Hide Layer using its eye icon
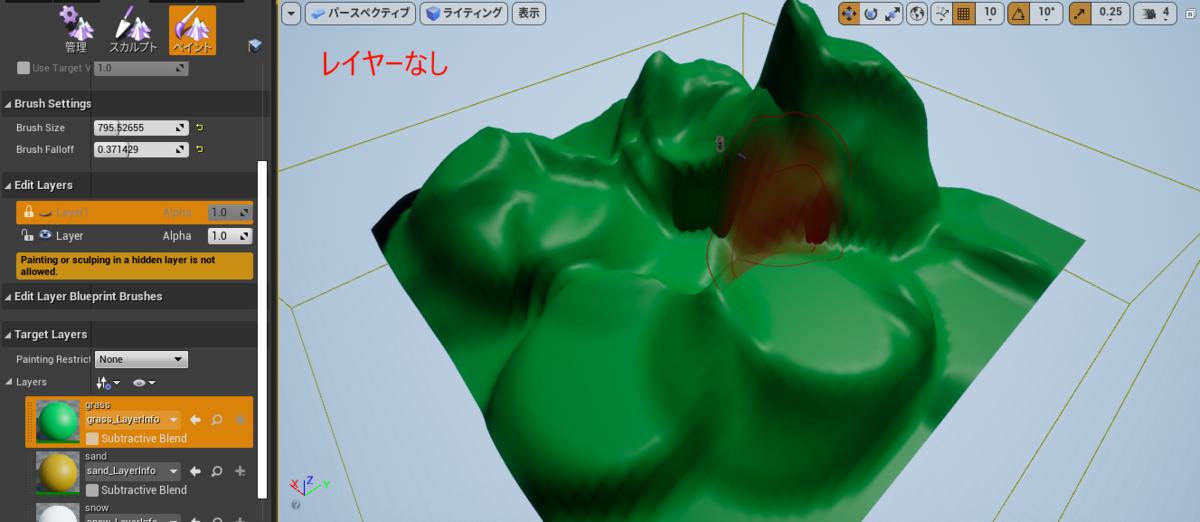 [46, 236]
